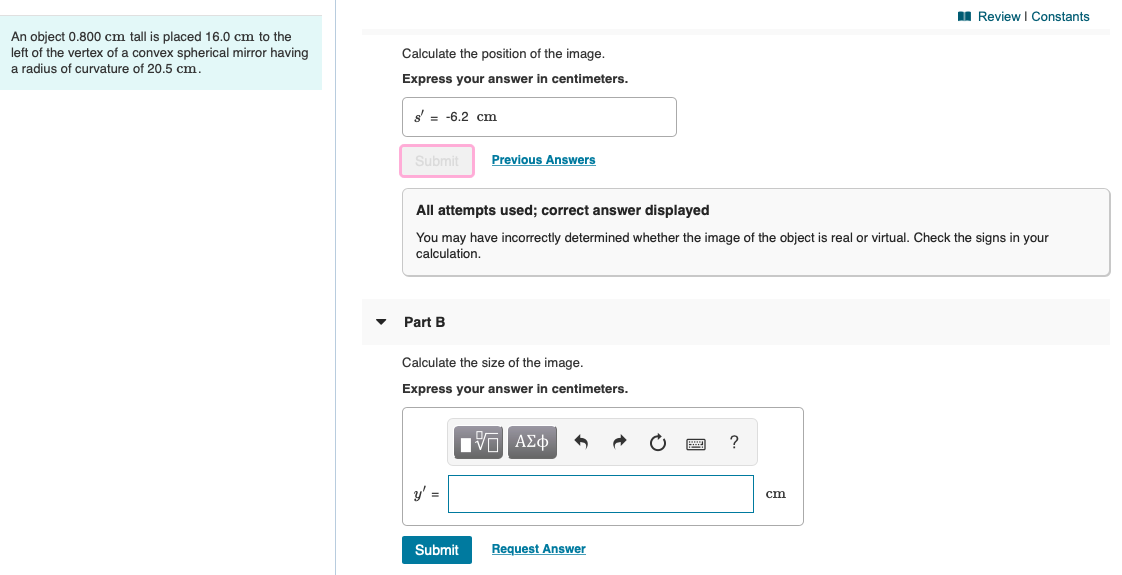Submit the Part B answer
This screenshot has width=1122, height=575.
(x=436, y=549)
